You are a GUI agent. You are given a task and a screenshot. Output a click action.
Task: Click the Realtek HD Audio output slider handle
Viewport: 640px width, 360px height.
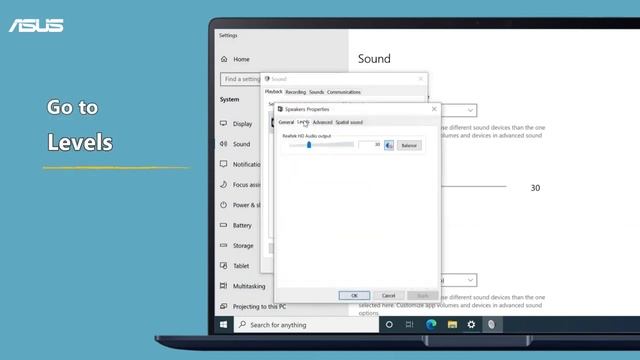tap(309, 144)
